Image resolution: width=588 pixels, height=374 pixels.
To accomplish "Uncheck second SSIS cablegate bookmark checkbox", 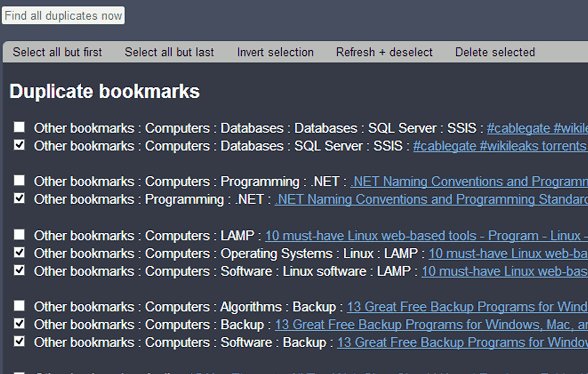I will pos(19,145).
